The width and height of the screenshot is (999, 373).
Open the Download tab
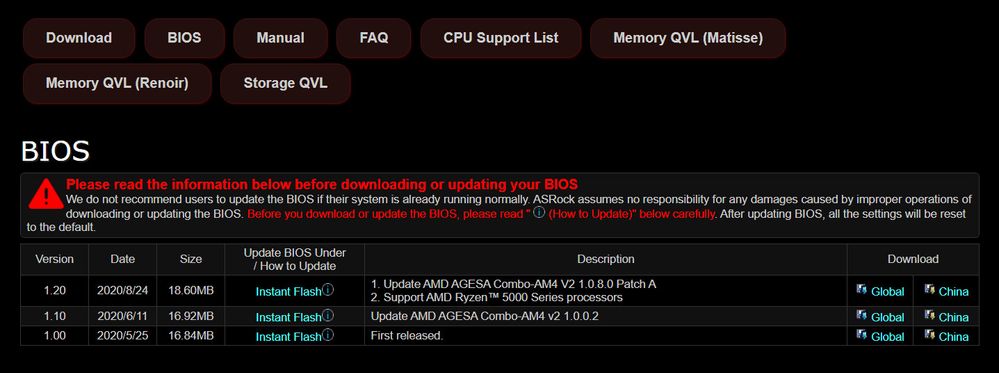(x=79, y=38)
